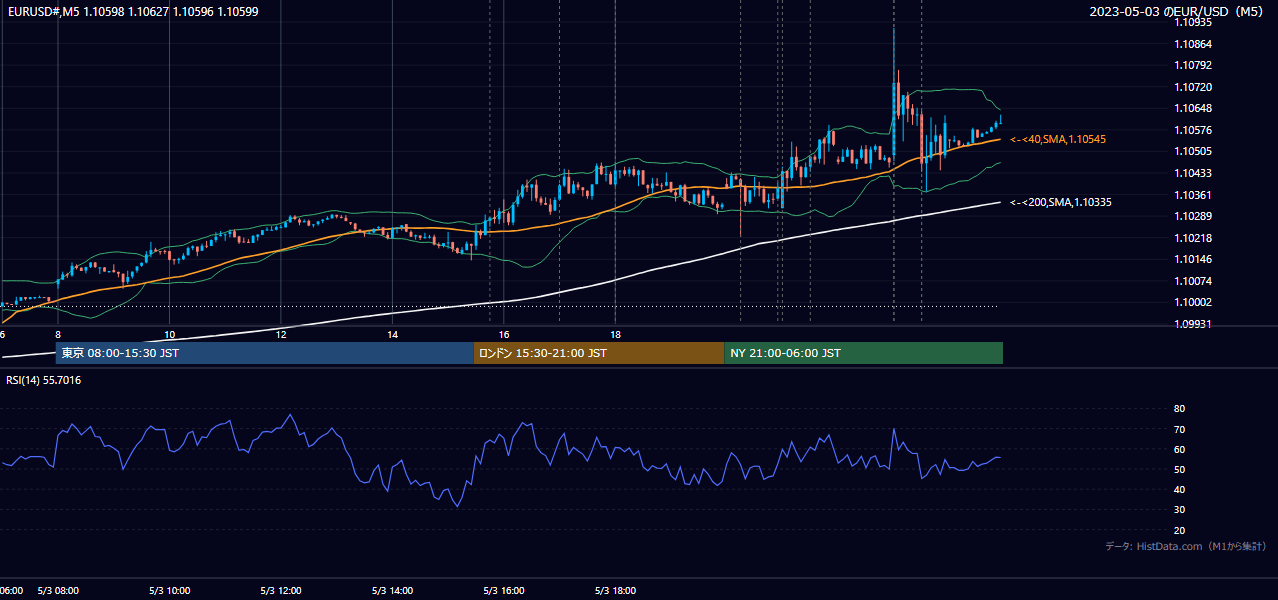Click the RSI scale value 20
This screenshot has width=1278, height=600.
(1179, 530)
